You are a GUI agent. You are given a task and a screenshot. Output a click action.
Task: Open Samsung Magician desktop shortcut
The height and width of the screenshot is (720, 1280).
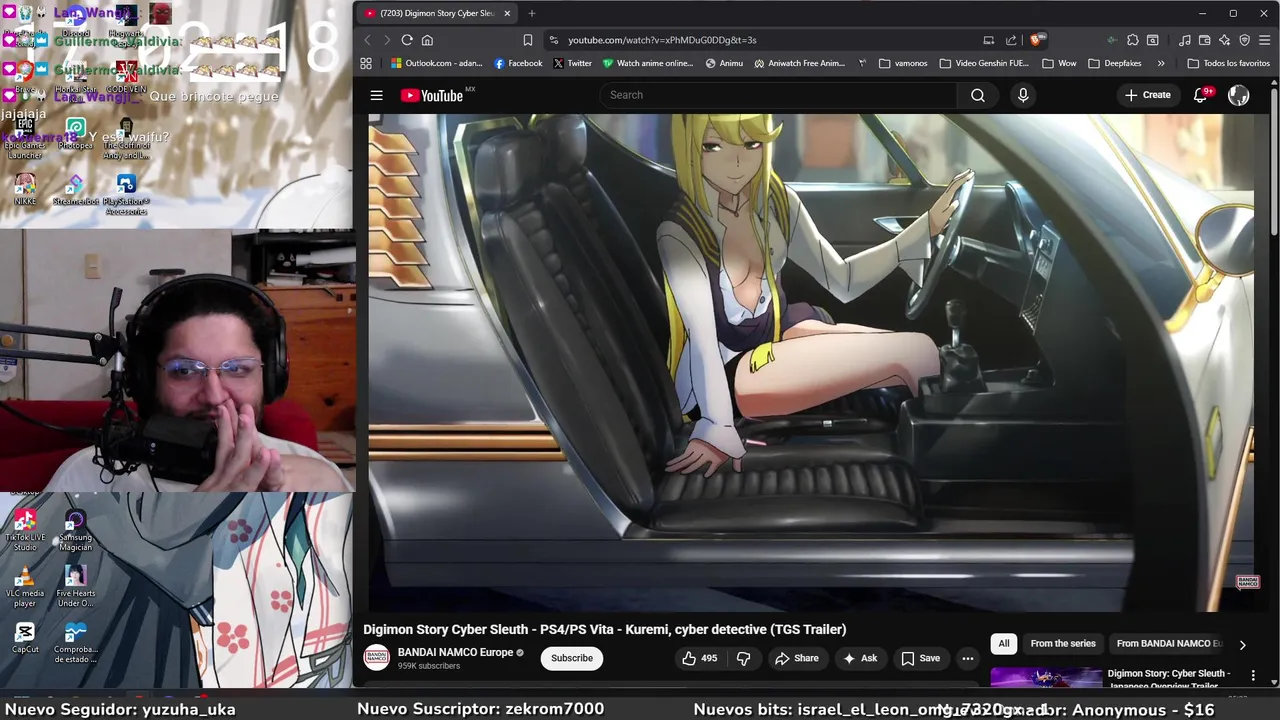coord(75,530)
